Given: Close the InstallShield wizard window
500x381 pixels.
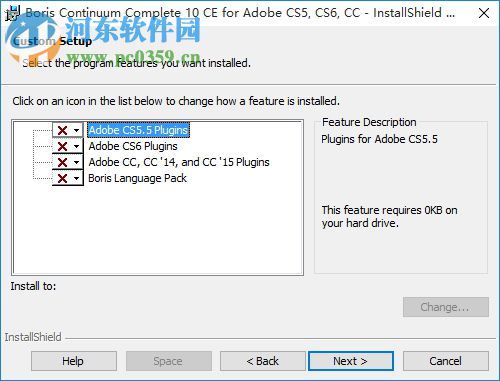Looking at the screenshot, I should [484, 13].
